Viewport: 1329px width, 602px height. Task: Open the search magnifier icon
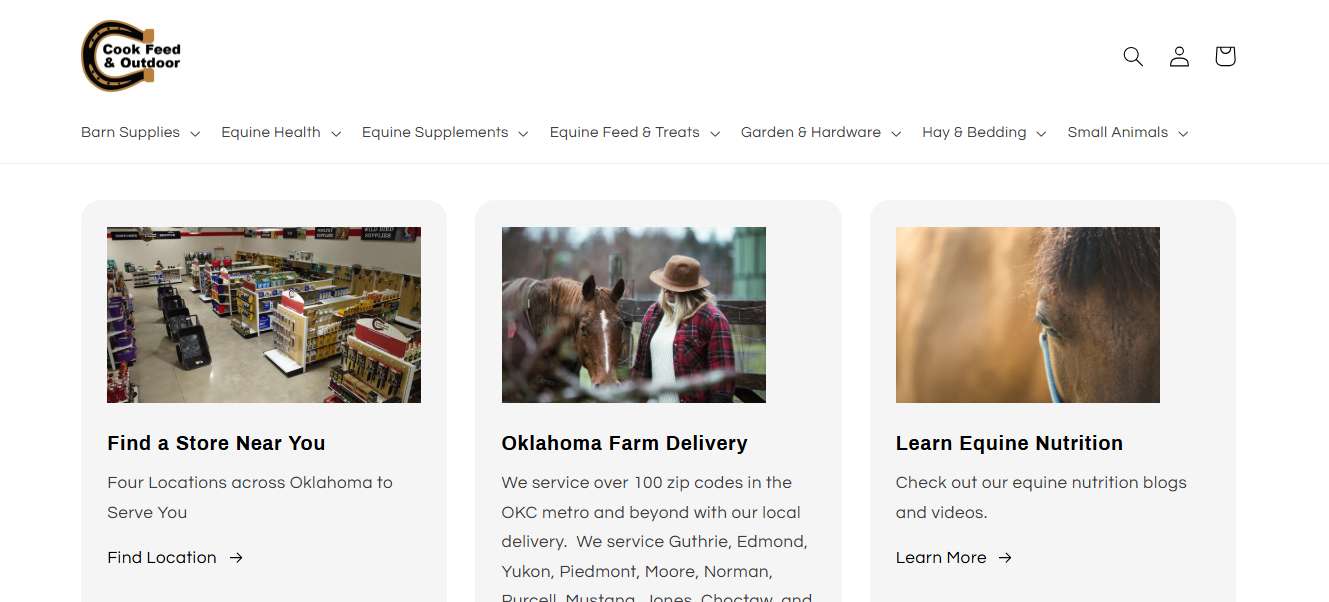[x=1133, y=56]
